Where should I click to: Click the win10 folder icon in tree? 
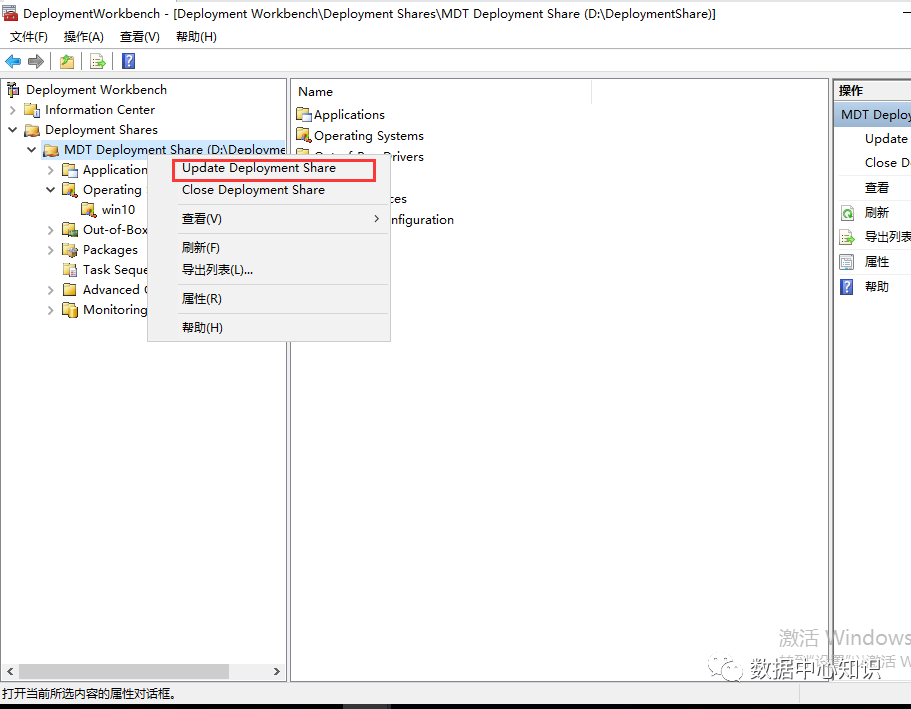coord(88,210)
